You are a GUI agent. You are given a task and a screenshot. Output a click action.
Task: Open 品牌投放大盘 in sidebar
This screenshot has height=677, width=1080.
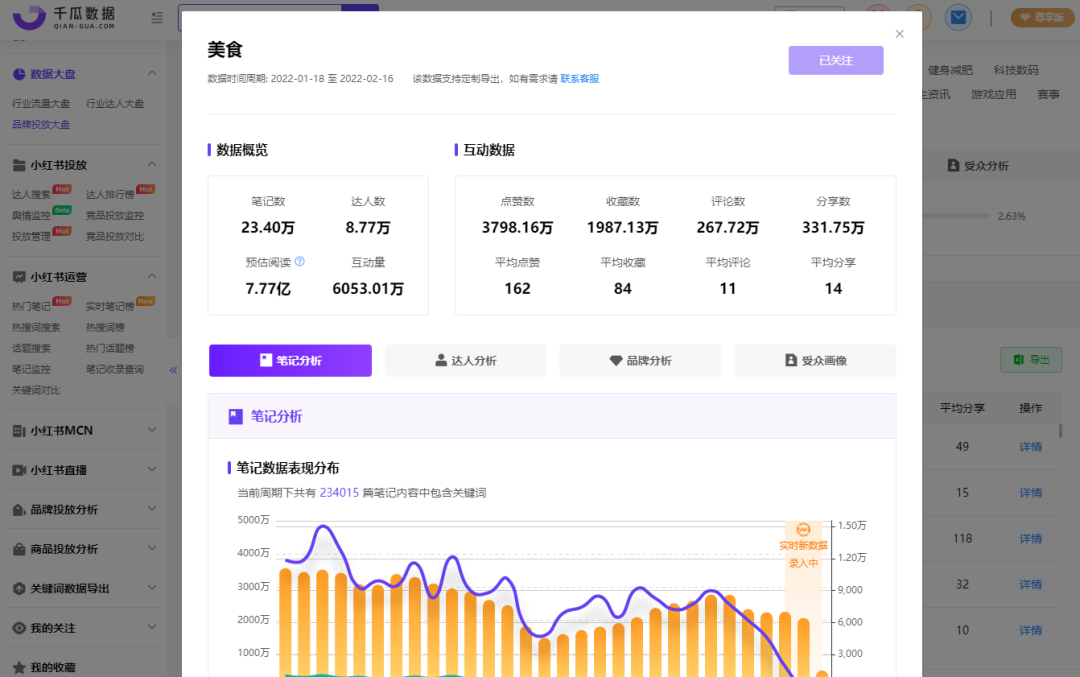(x=41, y=125)
